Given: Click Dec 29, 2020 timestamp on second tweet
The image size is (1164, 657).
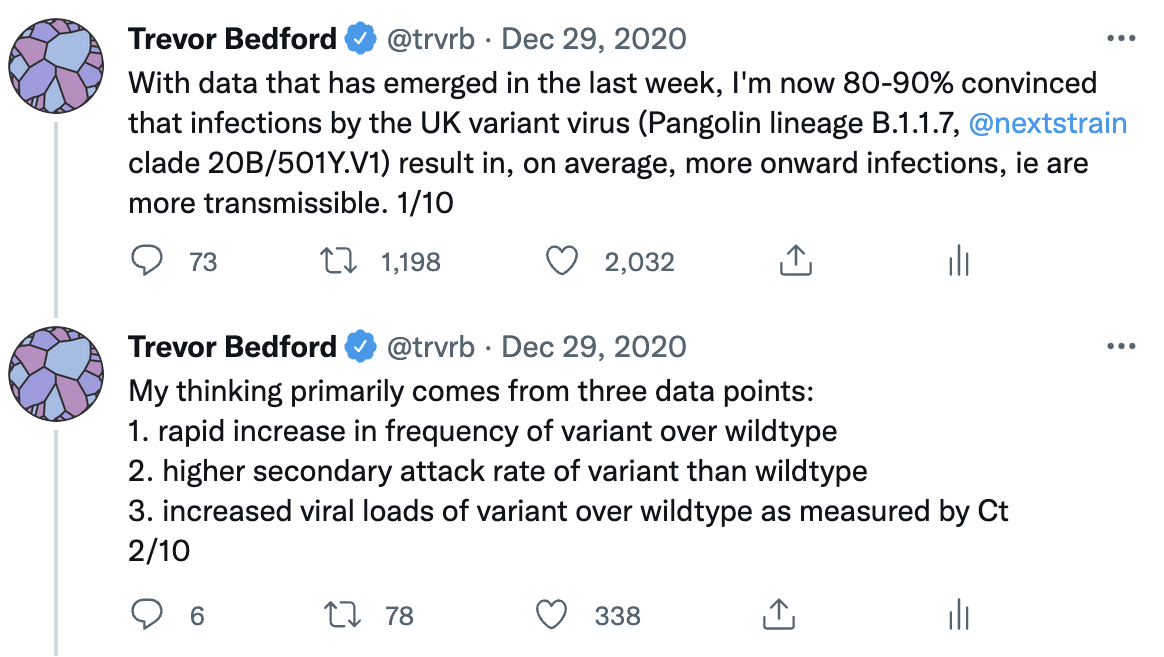Looking at the screenshot, I should (594, 347).
